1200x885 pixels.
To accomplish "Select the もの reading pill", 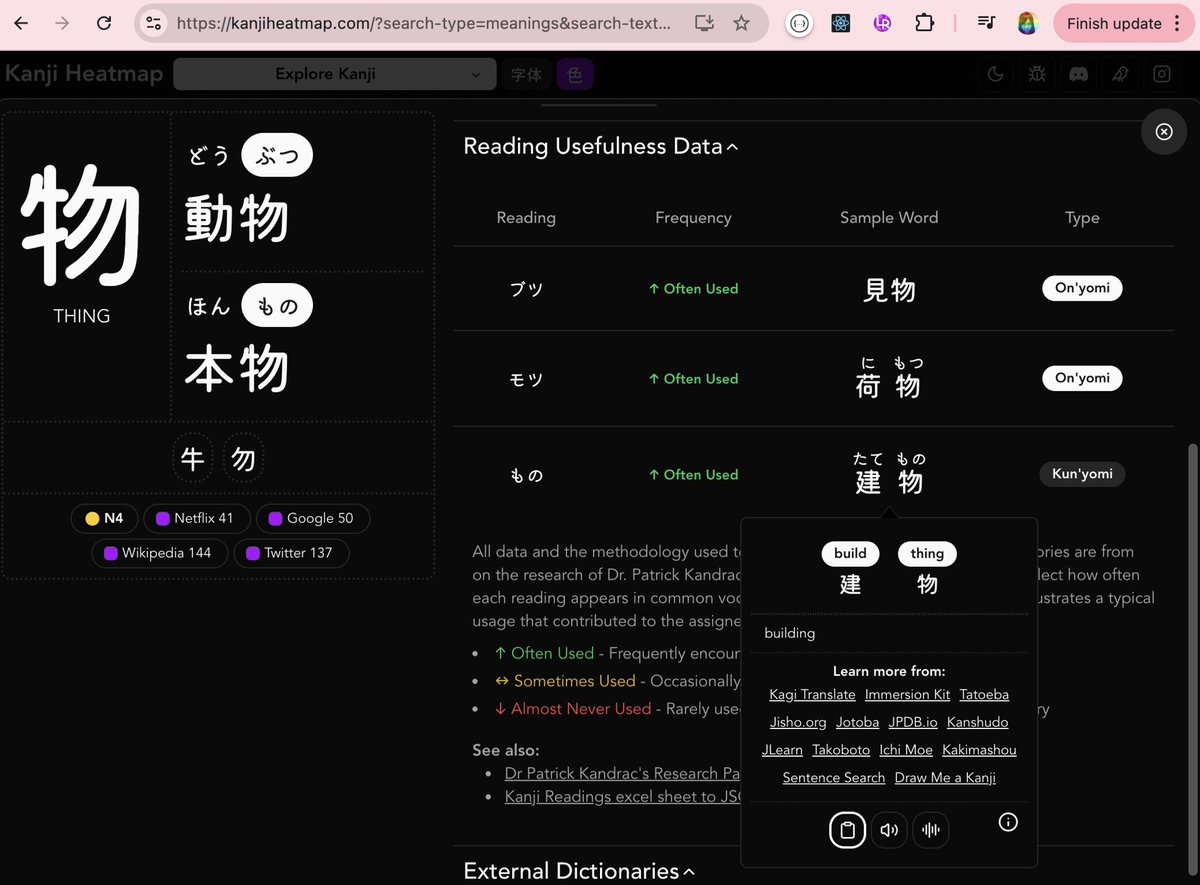I will tap(277, 306).
